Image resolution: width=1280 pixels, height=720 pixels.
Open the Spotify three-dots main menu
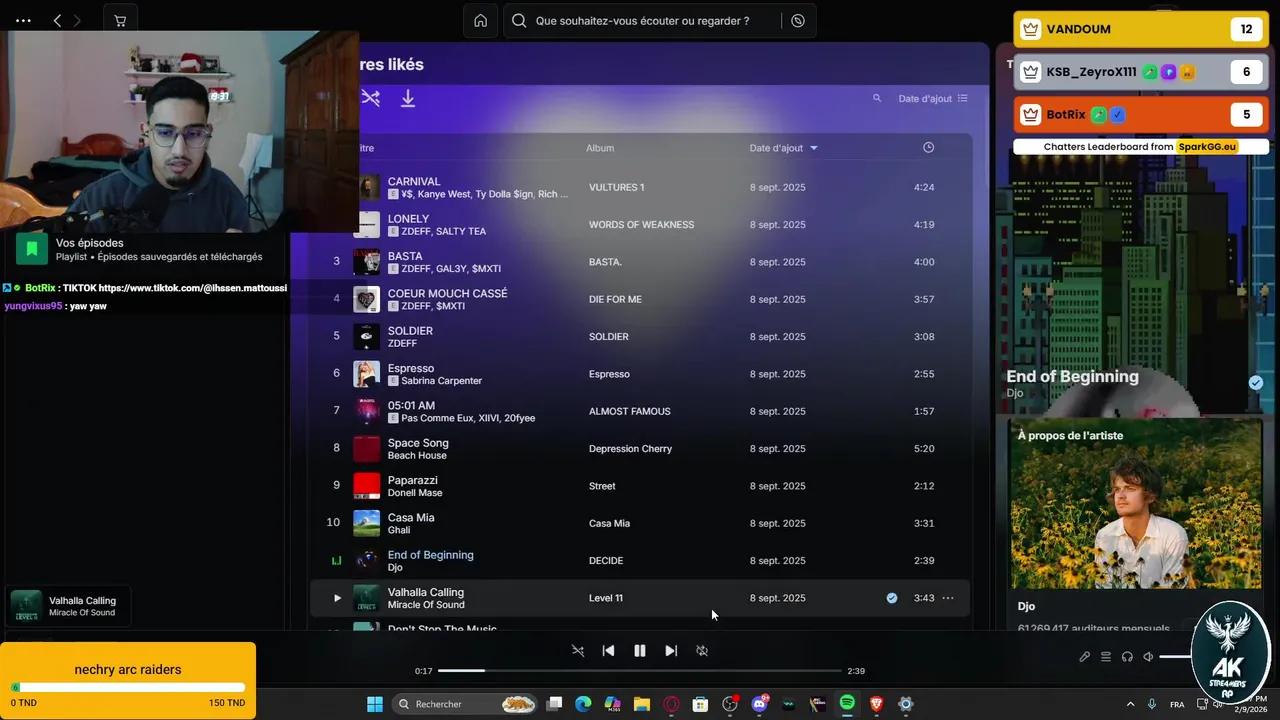click(23, 20)
